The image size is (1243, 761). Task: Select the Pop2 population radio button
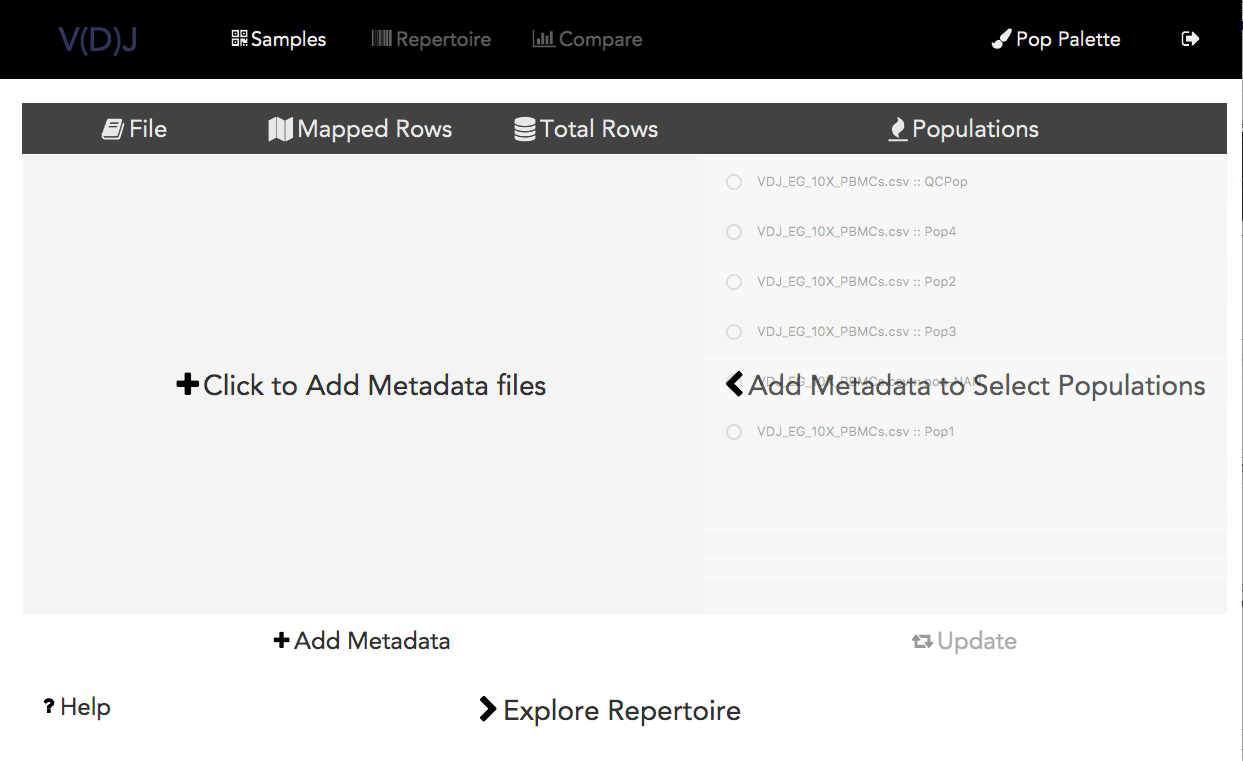(x=733, y=282)
